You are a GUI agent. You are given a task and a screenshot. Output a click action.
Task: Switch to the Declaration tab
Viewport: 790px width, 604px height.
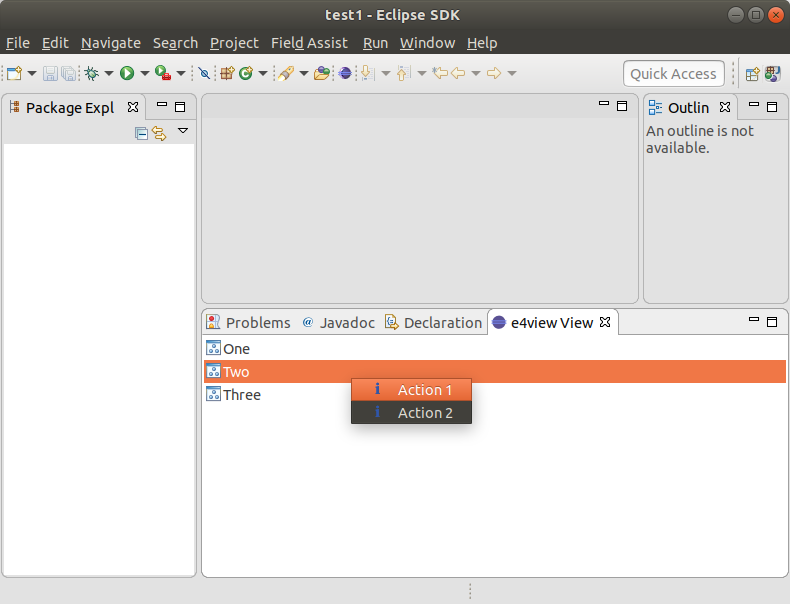click(x=433, y=322)
